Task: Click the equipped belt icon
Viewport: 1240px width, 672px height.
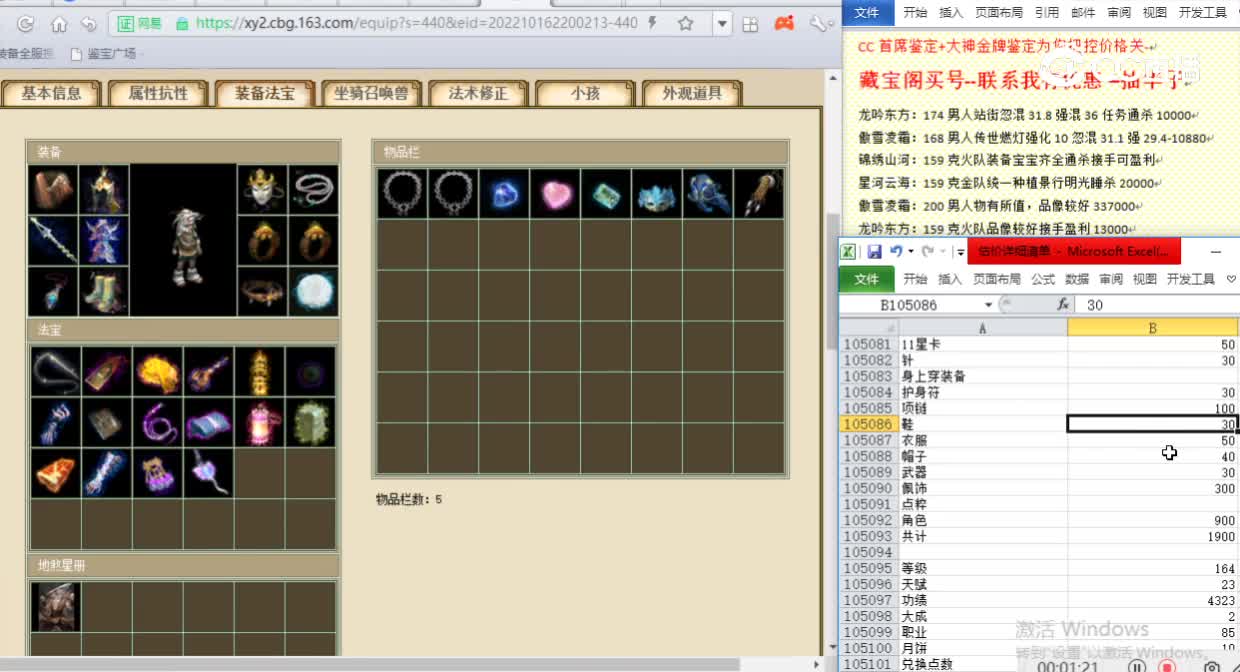Action: point(262,291)
